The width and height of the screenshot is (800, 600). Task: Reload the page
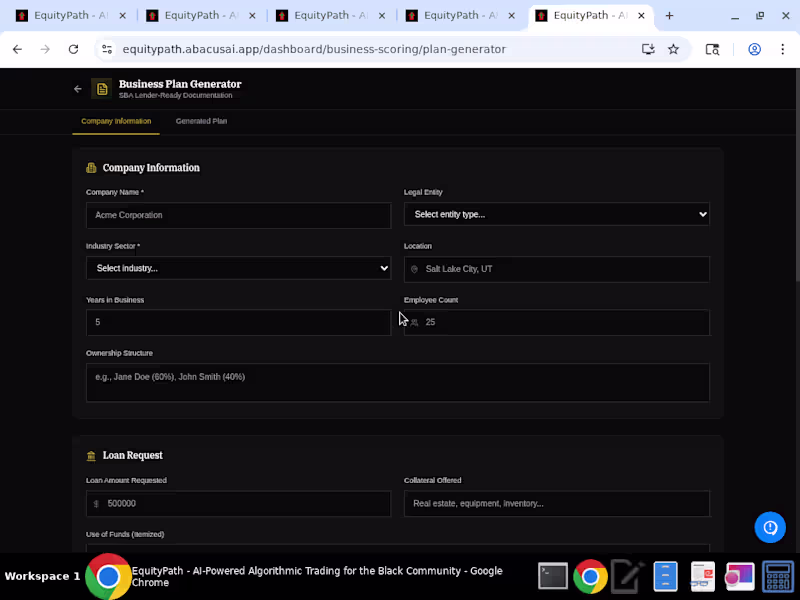(x=73, y=49)
